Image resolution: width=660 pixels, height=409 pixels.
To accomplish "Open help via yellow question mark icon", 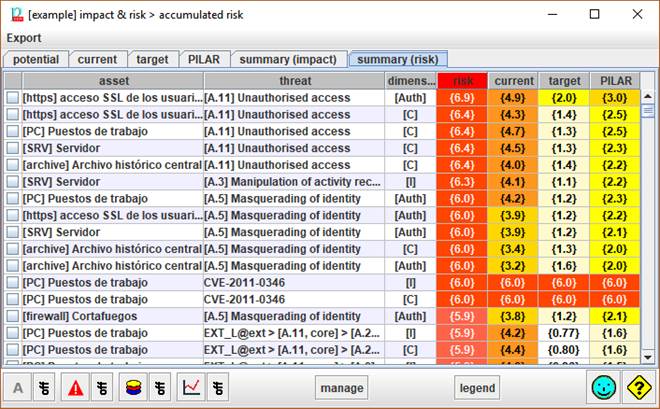I will click(637, 388).
